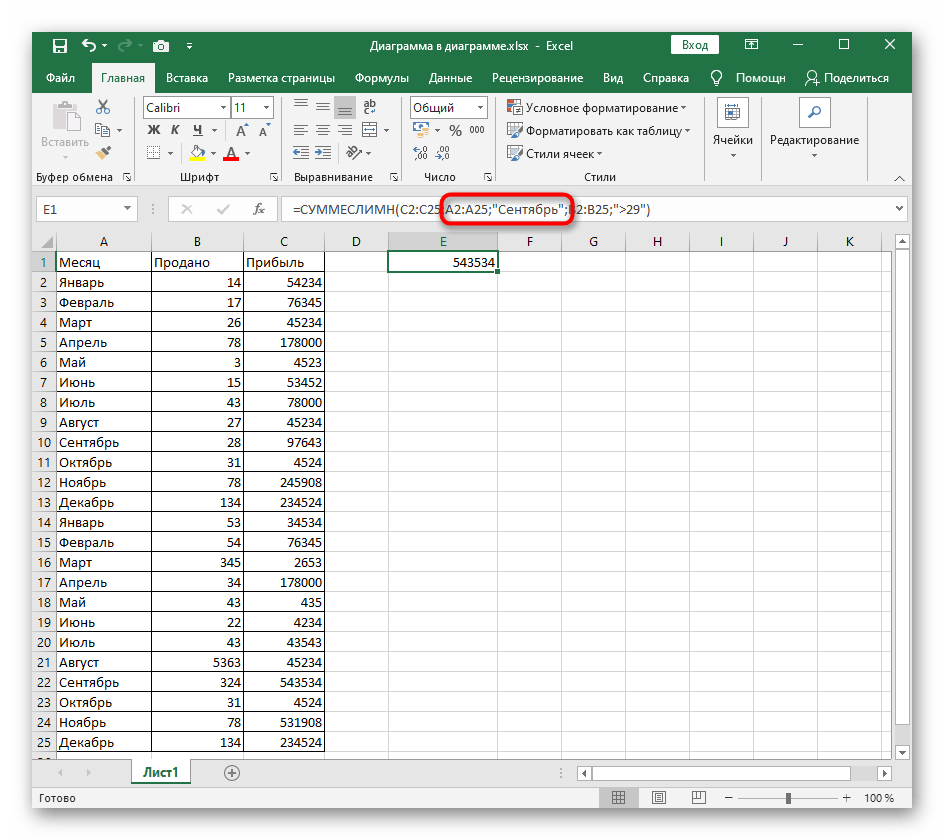The height and width of the screenshot is (840, 944).
Task: Open the Calibri font name dropdown
Action: tap(221, 107)
